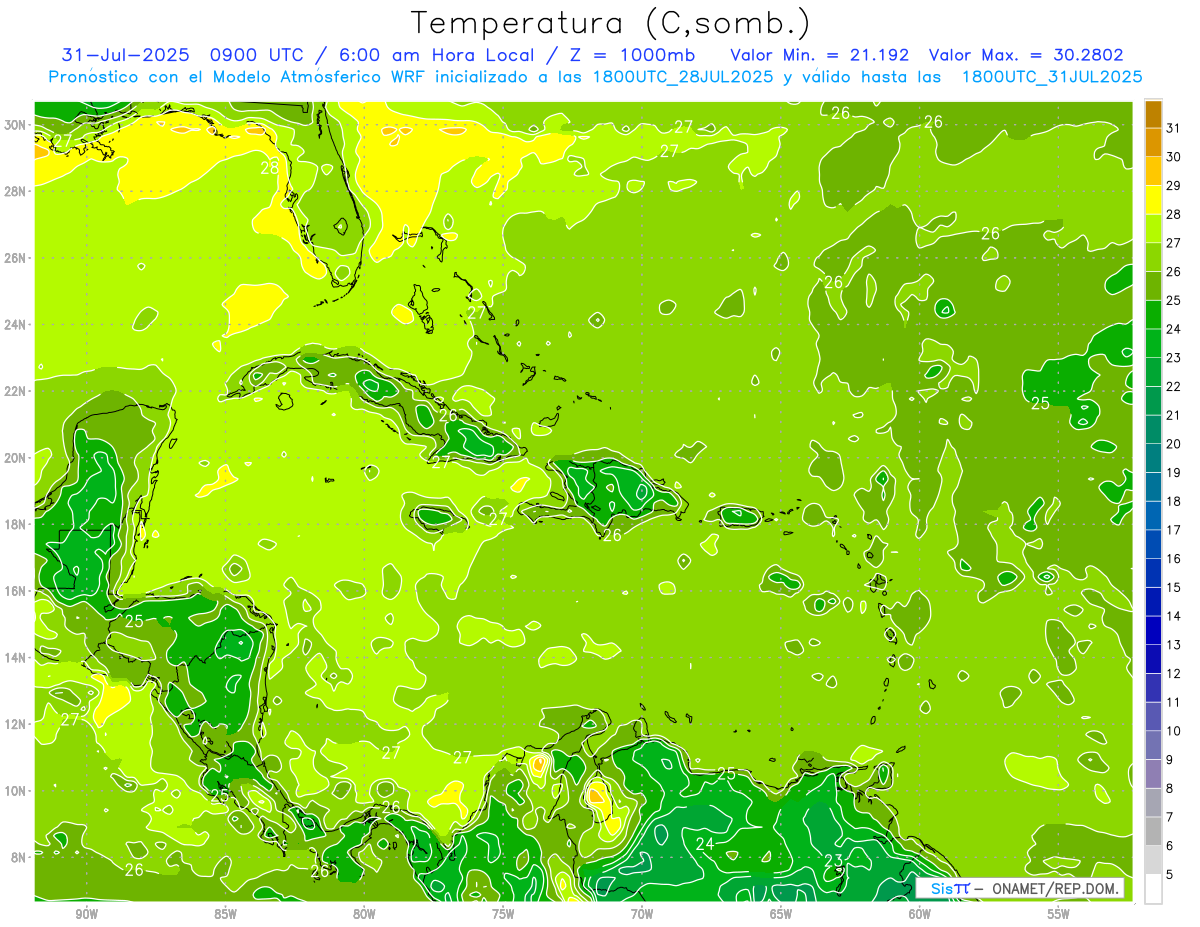This screenshot has height=927, width=1200.
Task: Click the "24N" latitude axis label
Action: tap(16, 324)
